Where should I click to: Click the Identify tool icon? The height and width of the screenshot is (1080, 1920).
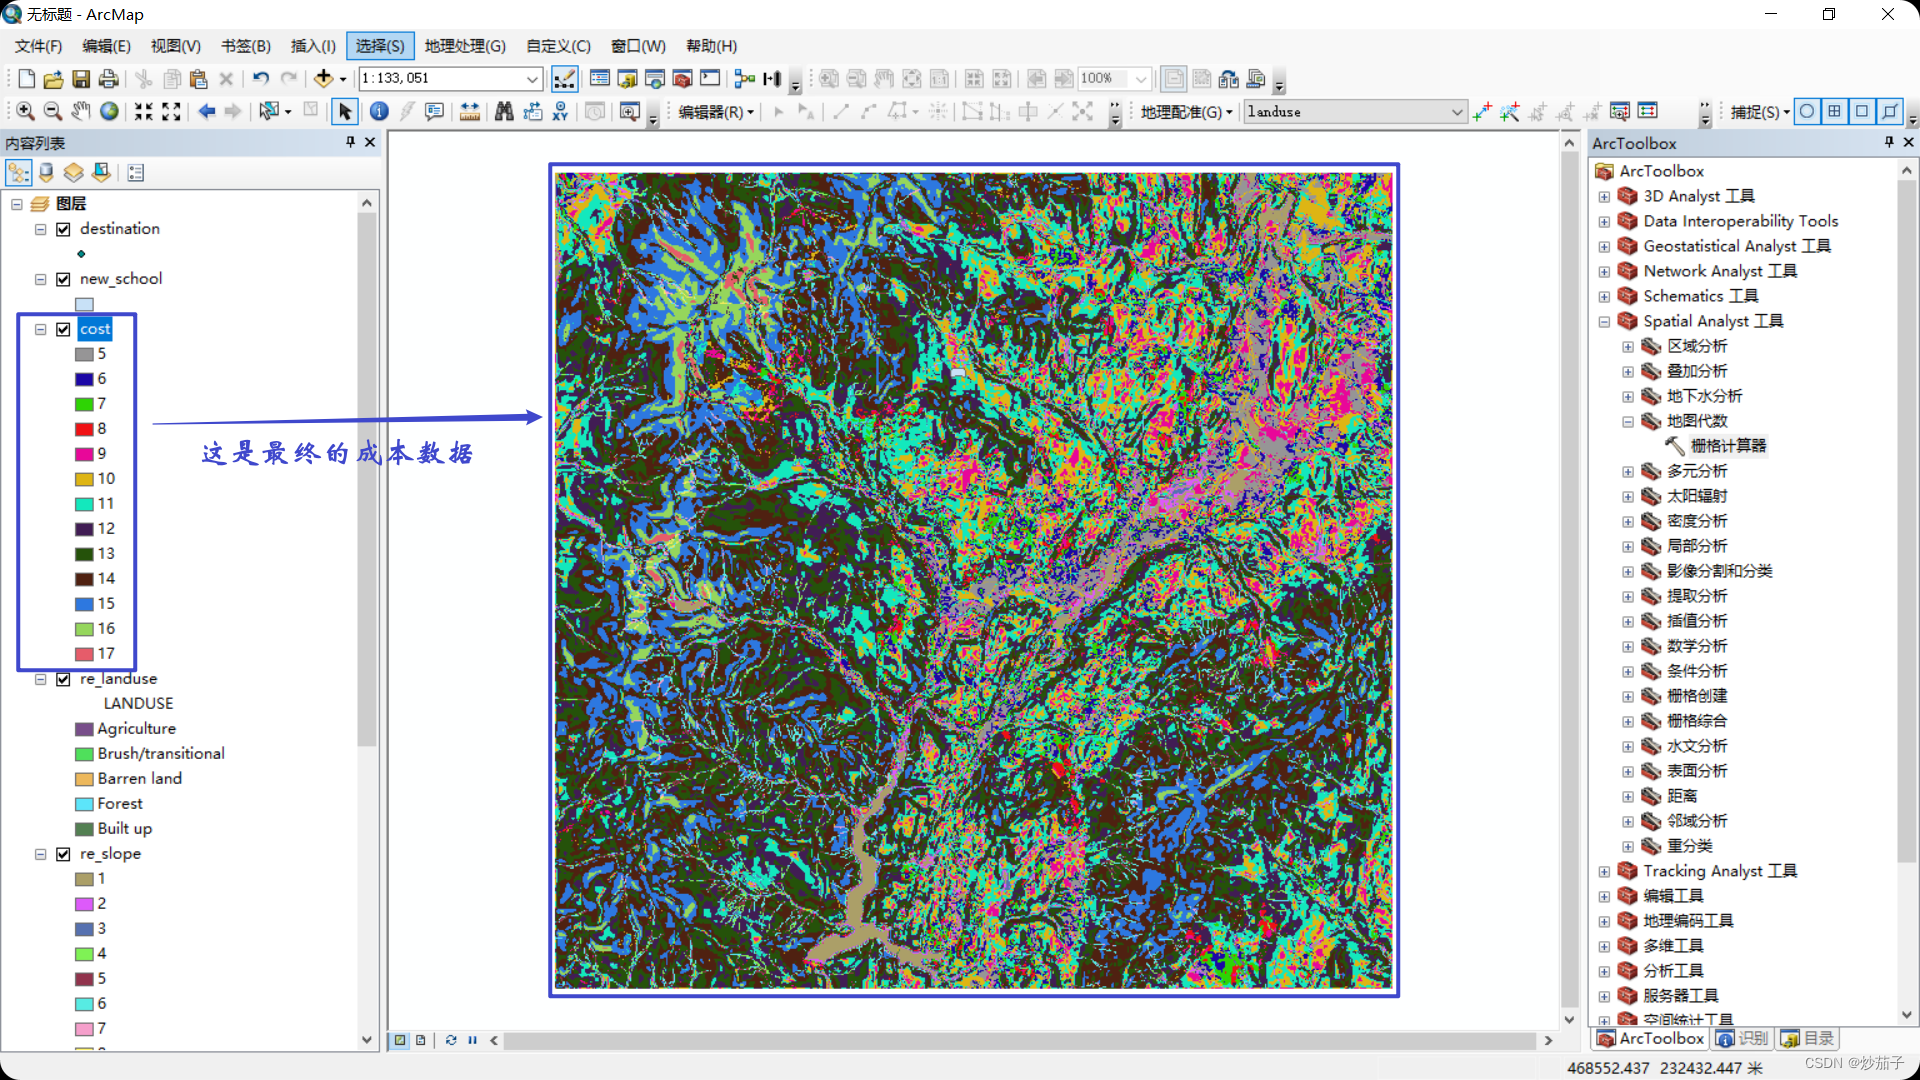(379, 111)
